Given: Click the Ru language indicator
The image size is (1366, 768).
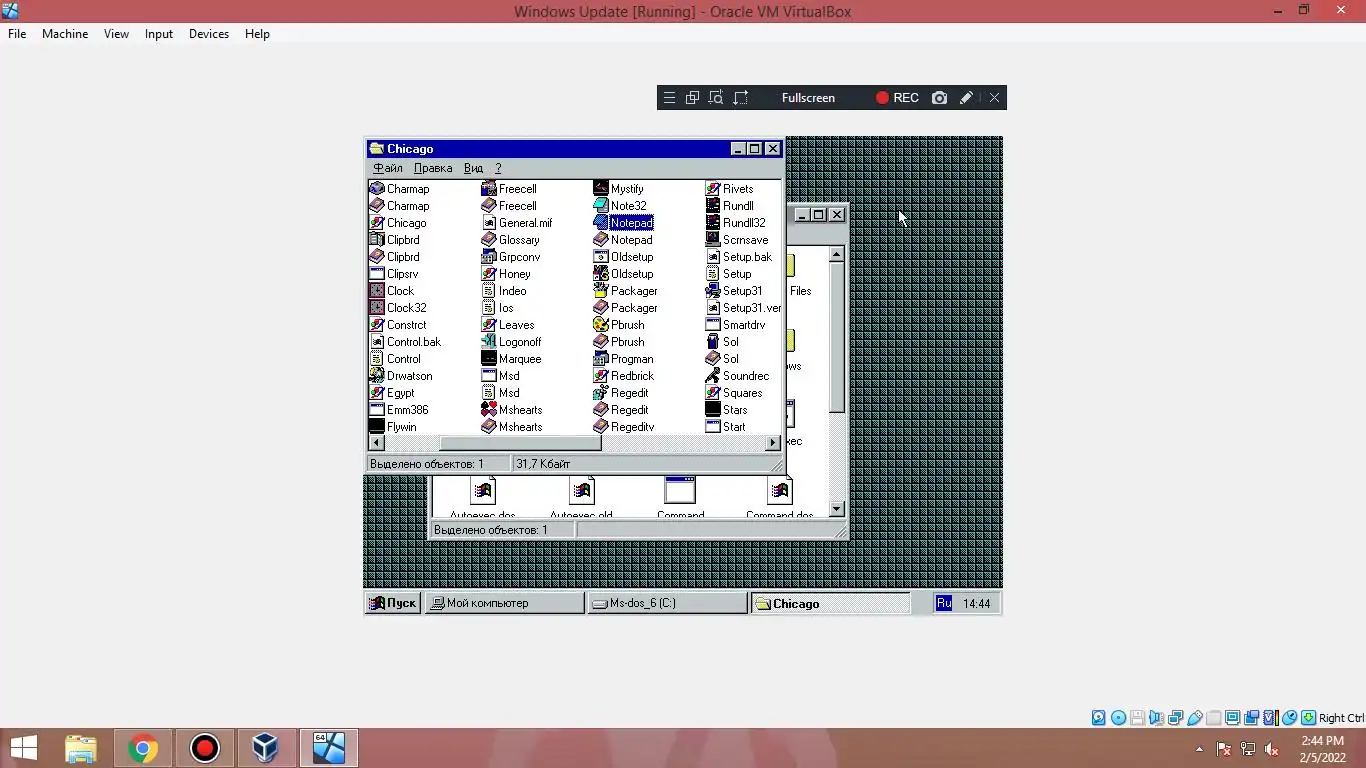Looking at the screenshot, I should [x=944, y=603].
